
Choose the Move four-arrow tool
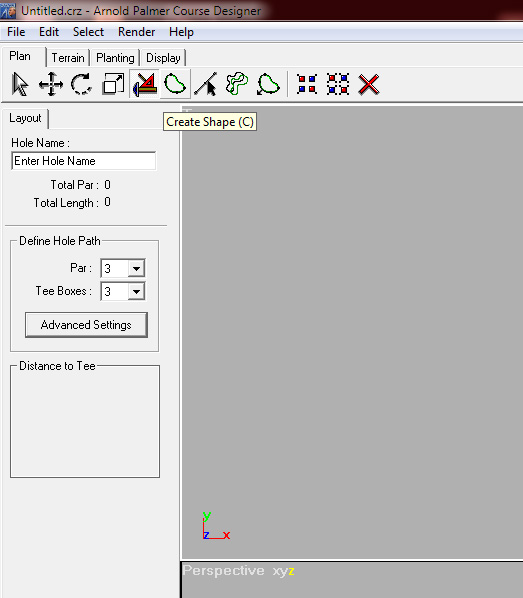[x=51, y=84]
